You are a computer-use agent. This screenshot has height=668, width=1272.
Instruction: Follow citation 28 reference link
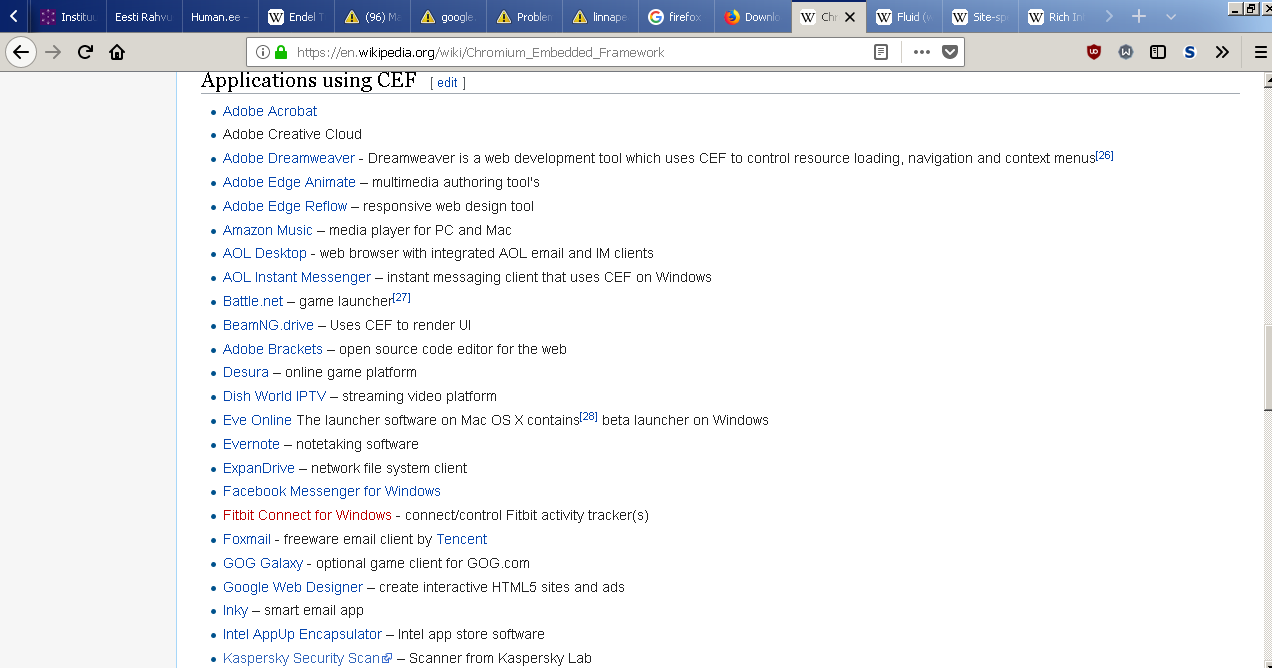point(588,417)
